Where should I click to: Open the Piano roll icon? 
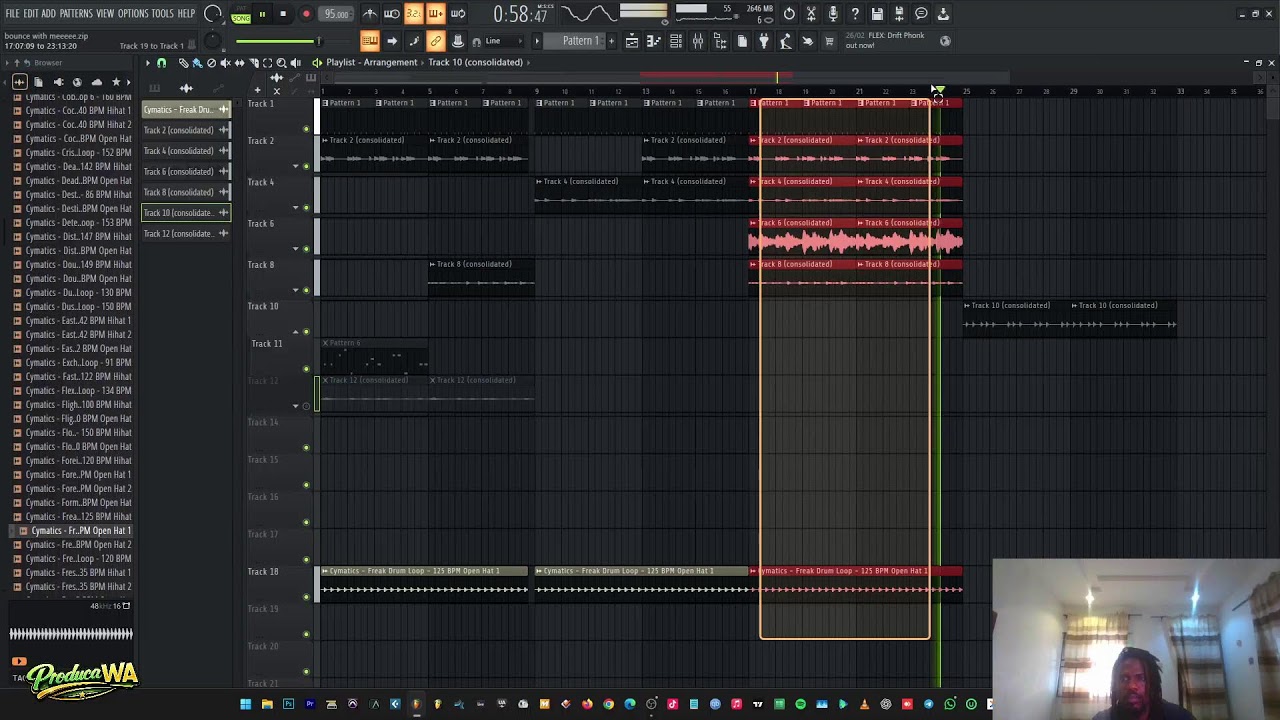click(653, 41)
